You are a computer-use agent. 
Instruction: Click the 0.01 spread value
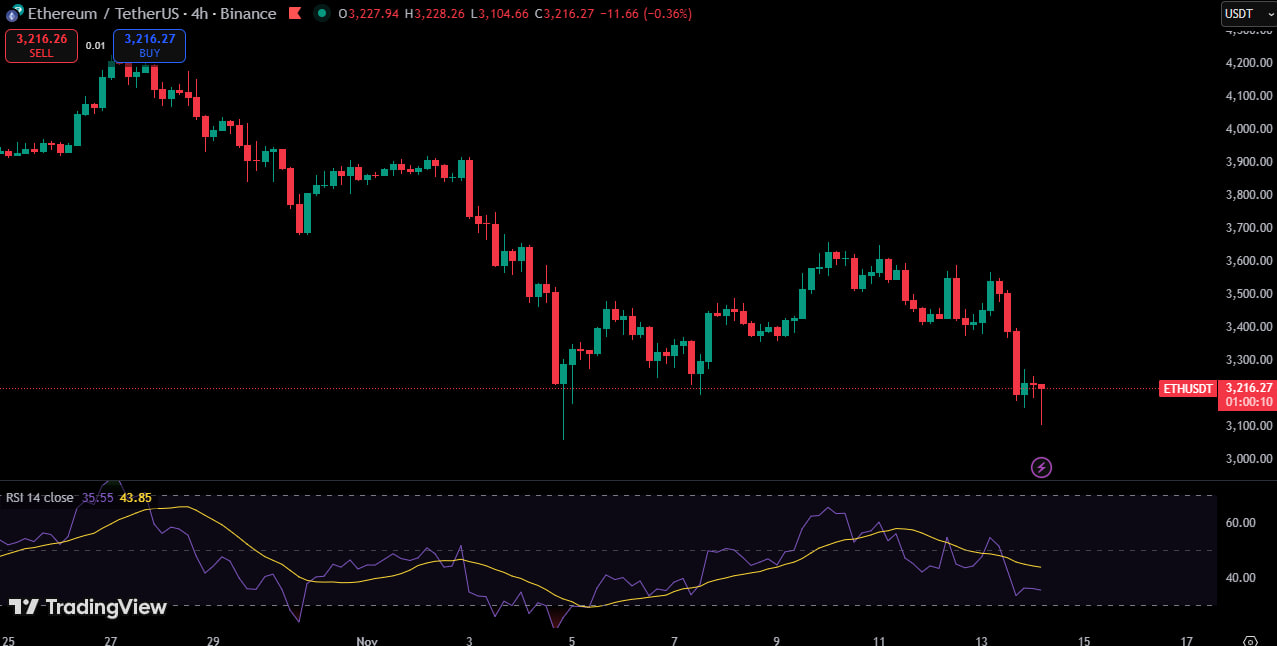(95, 46)
